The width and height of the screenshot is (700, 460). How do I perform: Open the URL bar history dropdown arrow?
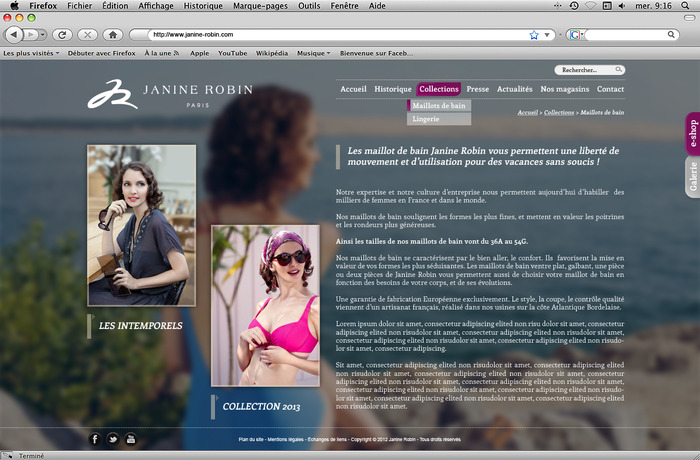tap(547, 35)
